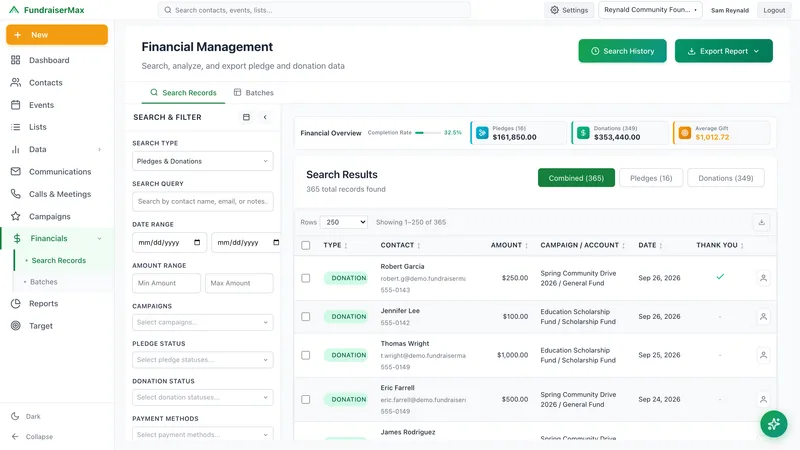Screen dimensions: 800x450
Task: Open contact profile icon for Thomas Wright
Action: pos(763,355)
